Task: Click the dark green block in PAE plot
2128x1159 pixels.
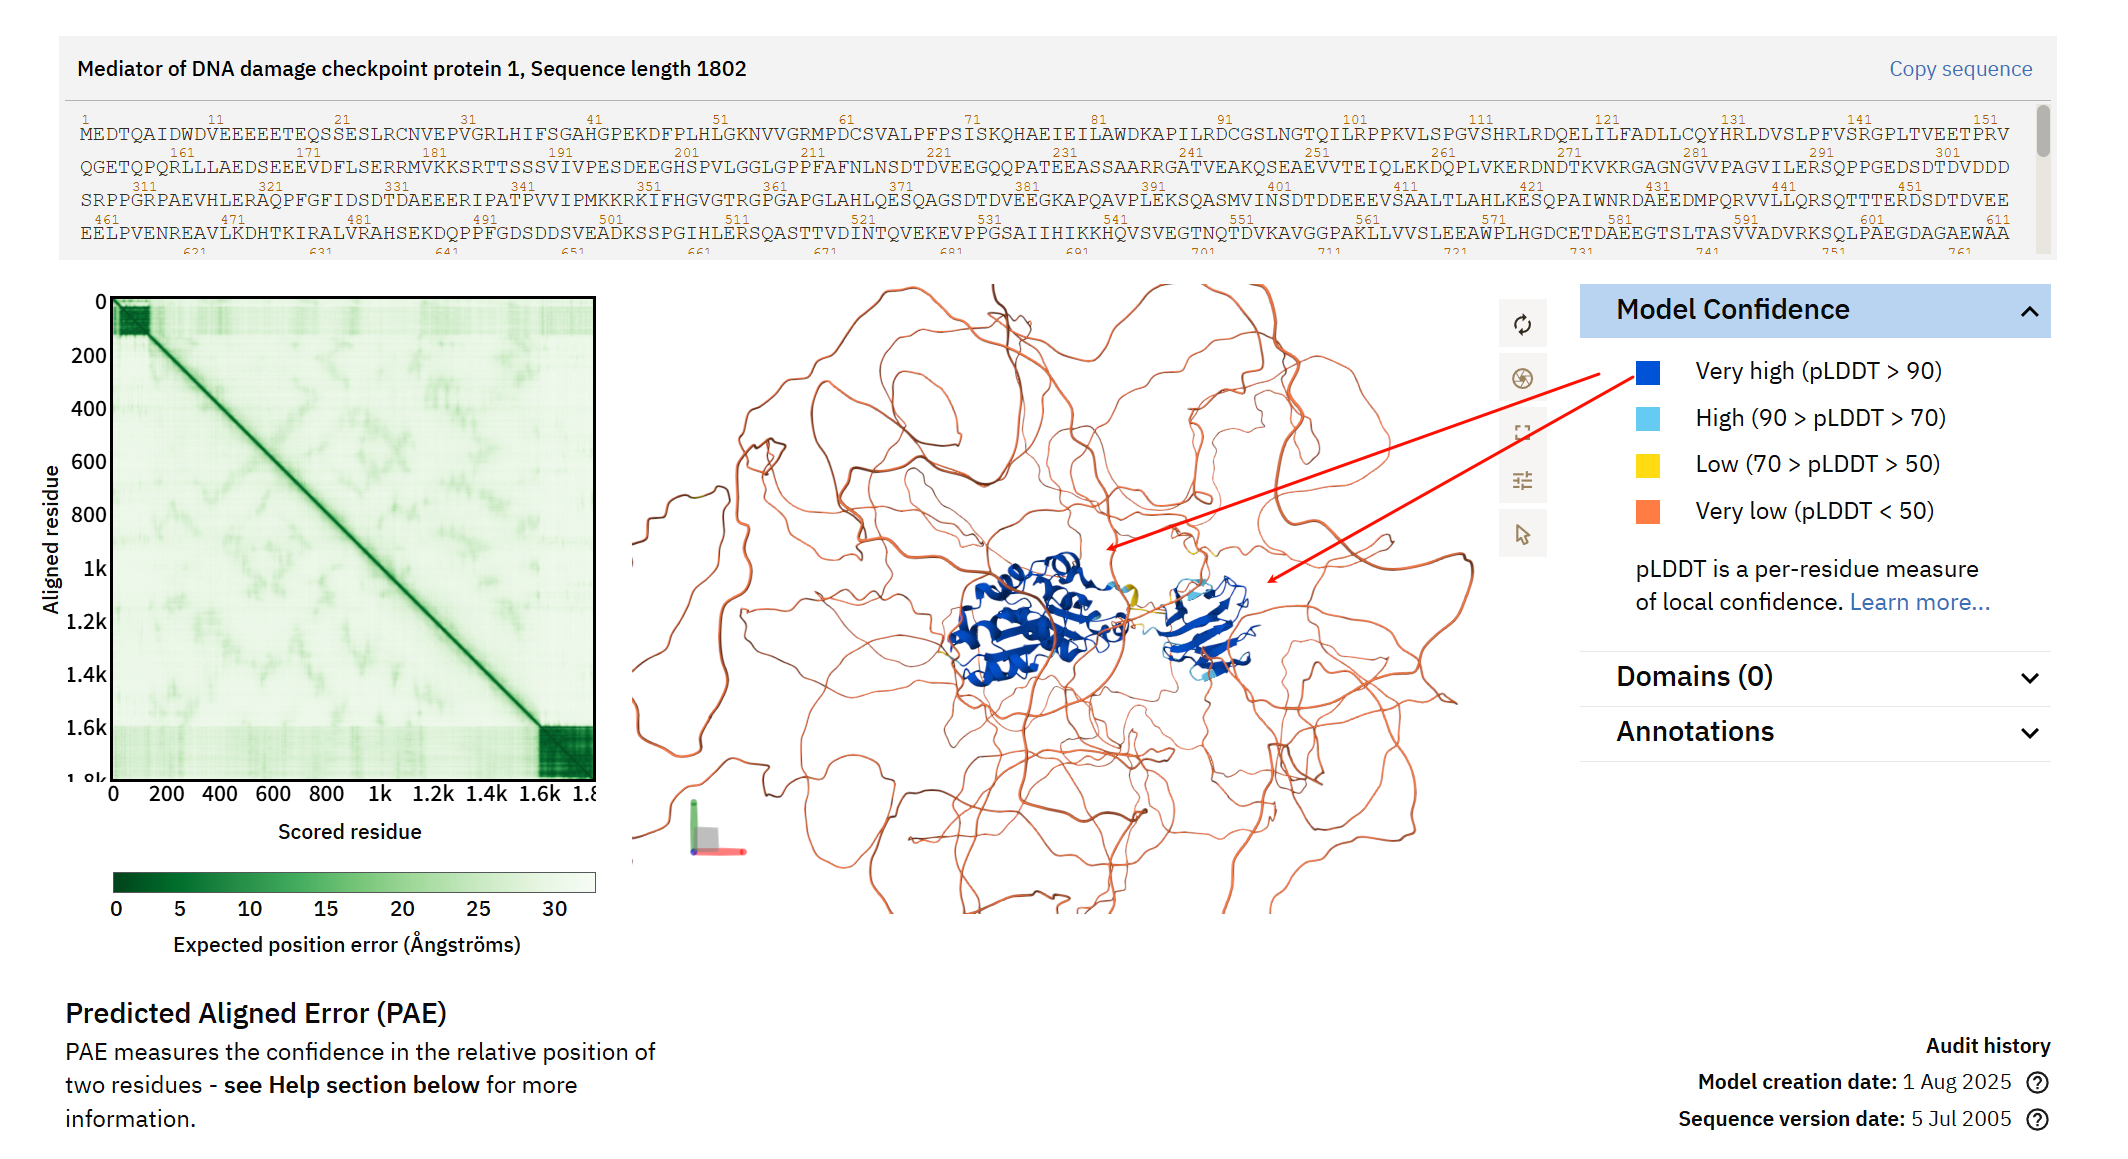Action: click(566, 751)
